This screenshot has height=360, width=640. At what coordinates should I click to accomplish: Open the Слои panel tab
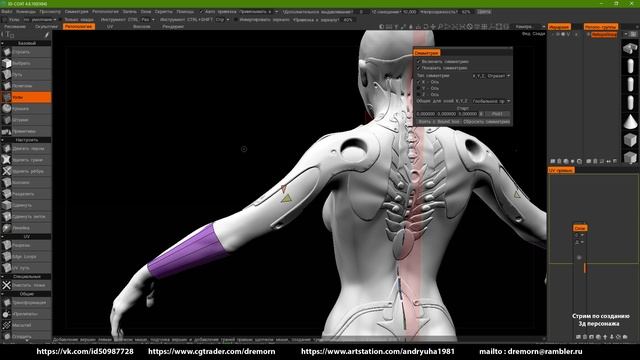coord(580,228)
